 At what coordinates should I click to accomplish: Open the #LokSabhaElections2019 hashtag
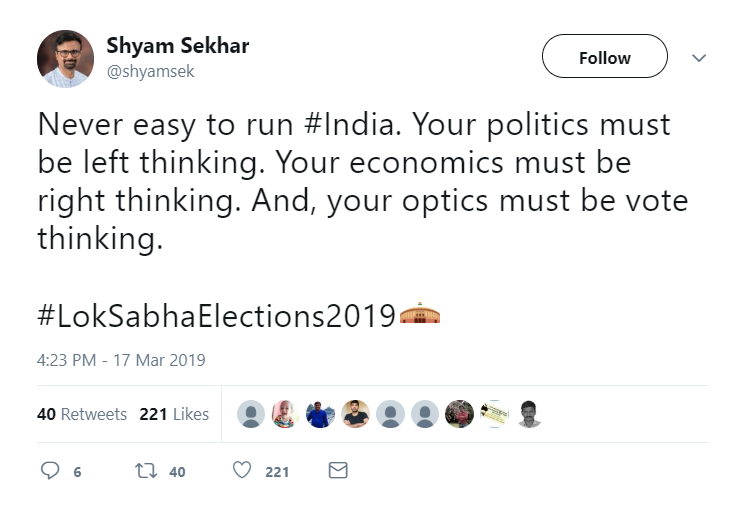216,316
